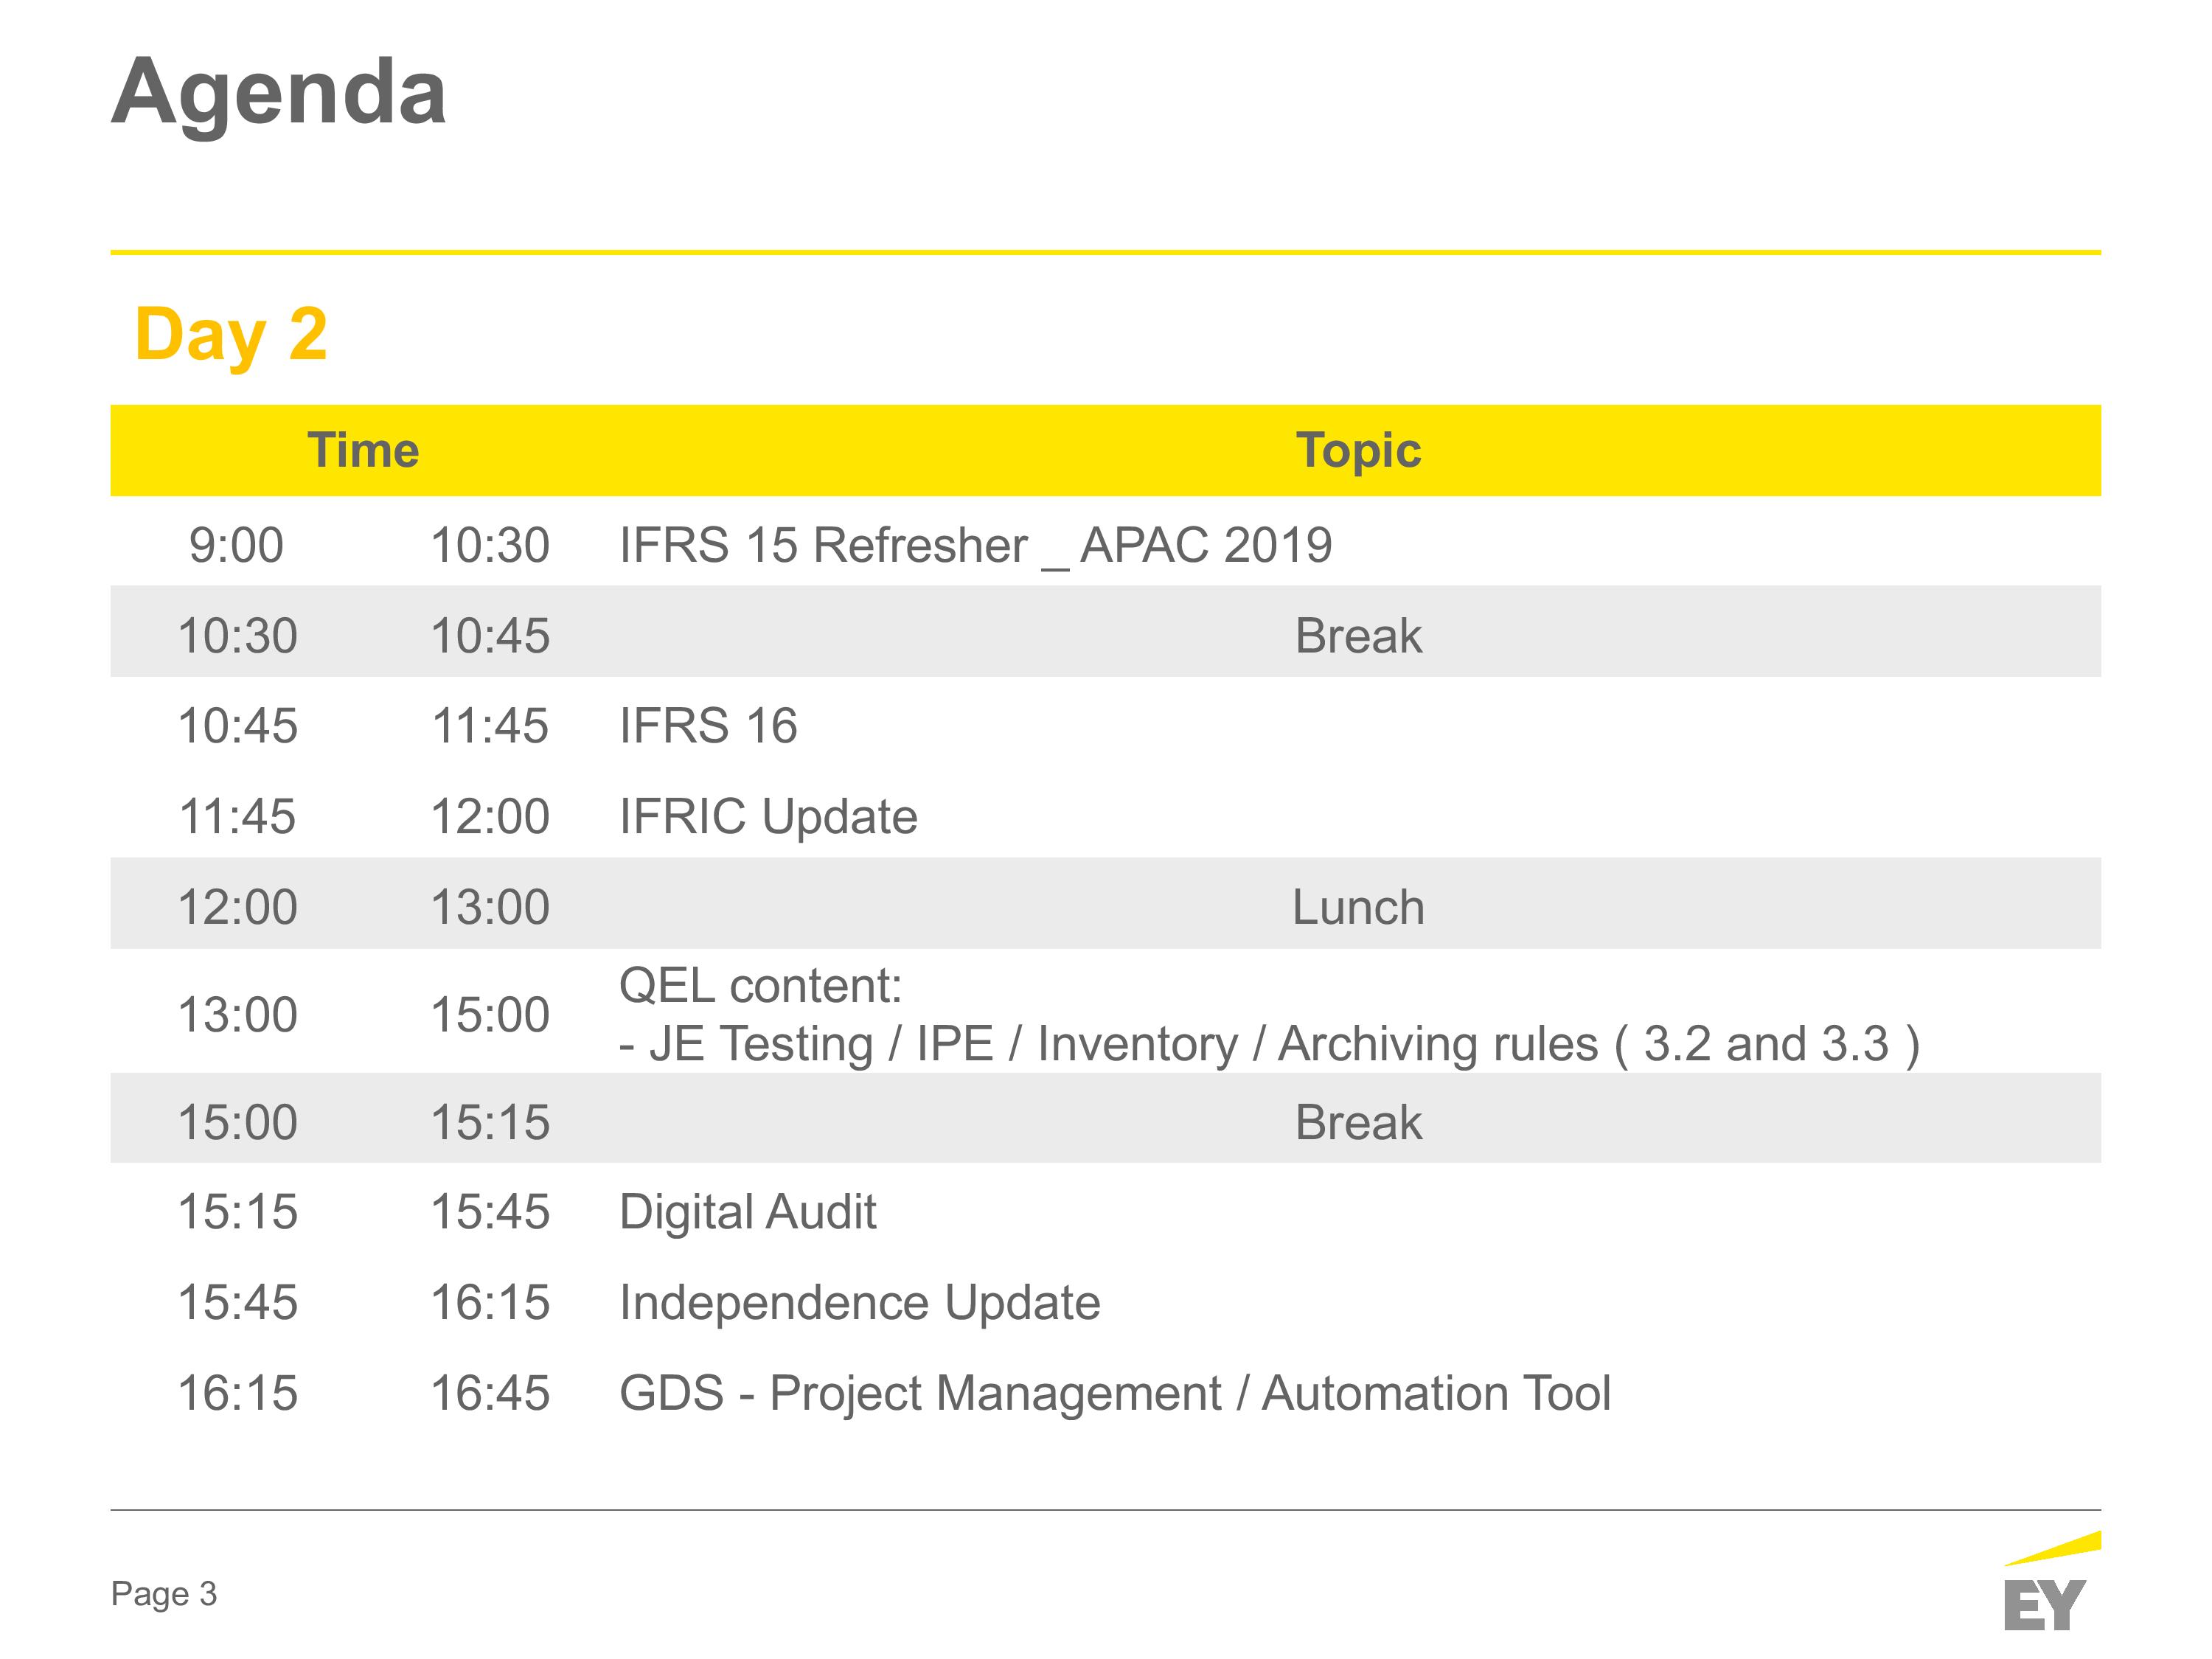Select the Day 2 heading
Image resolution: width=2212 pixels, height=1659 pixels.
(x=231, y=335)
